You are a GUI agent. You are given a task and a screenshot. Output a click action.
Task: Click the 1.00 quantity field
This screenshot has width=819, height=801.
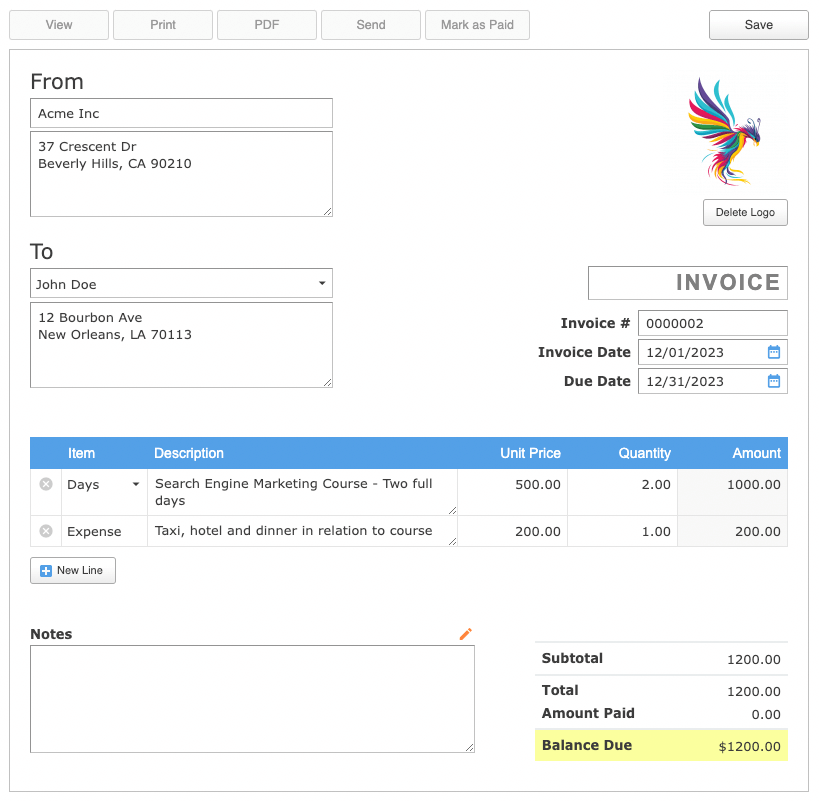[623, 532]
